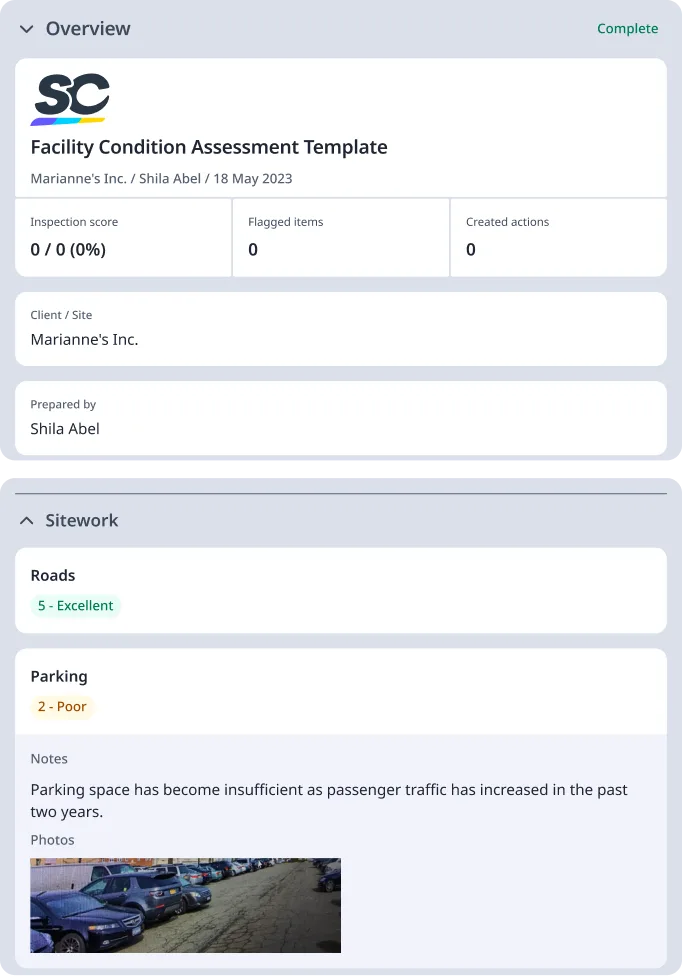Select the Client / Site field
Viewport: 682px width, 976px height.
click(x=340, y=329)
